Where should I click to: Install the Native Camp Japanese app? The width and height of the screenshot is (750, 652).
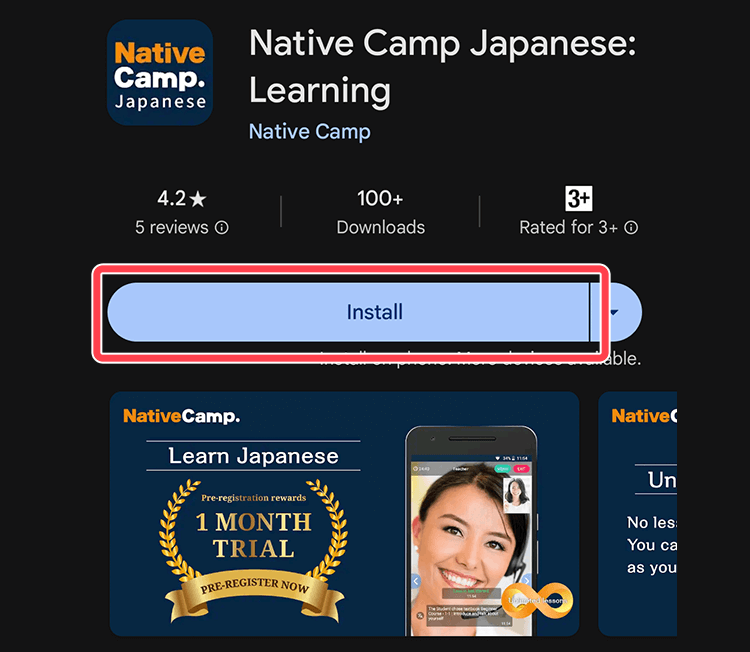pyautogui.click(x=349, y=312)
